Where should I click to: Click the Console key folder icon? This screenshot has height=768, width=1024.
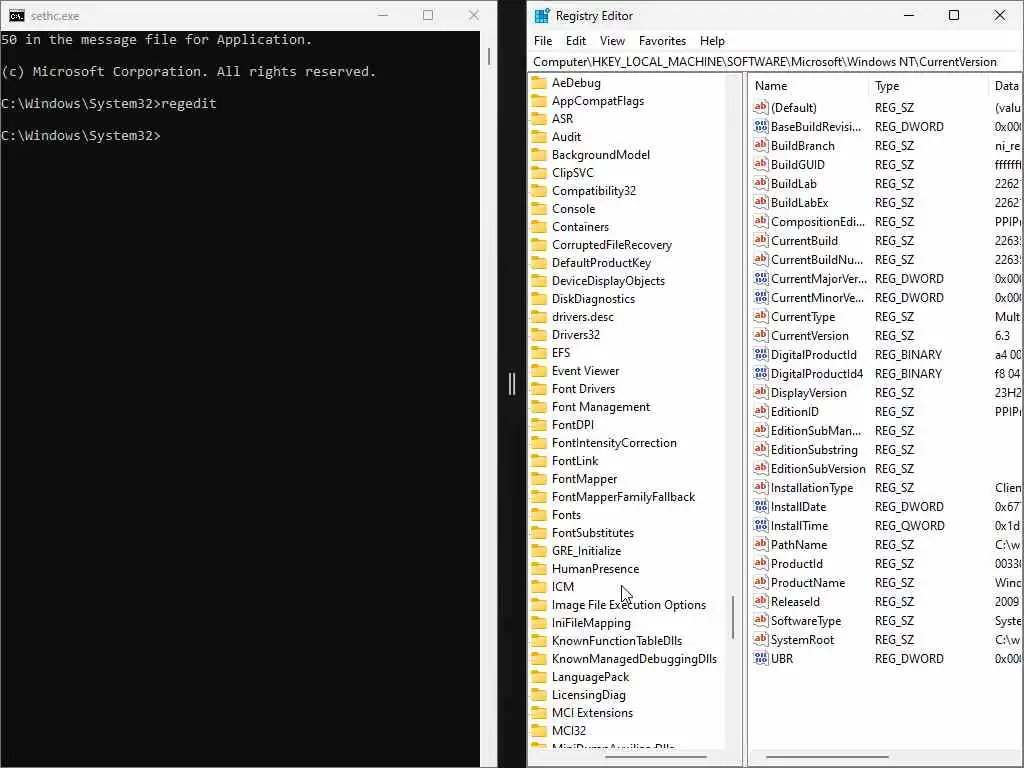(x=539, y=209)
